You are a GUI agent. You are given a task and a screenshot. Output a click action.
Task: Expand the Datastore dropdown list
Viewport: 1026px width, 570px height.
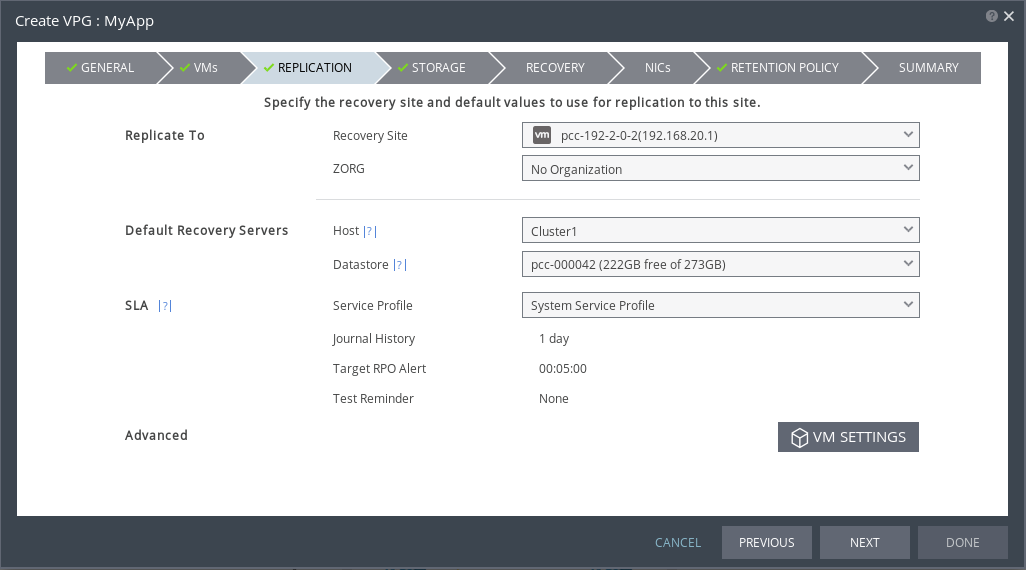point(720,264)
